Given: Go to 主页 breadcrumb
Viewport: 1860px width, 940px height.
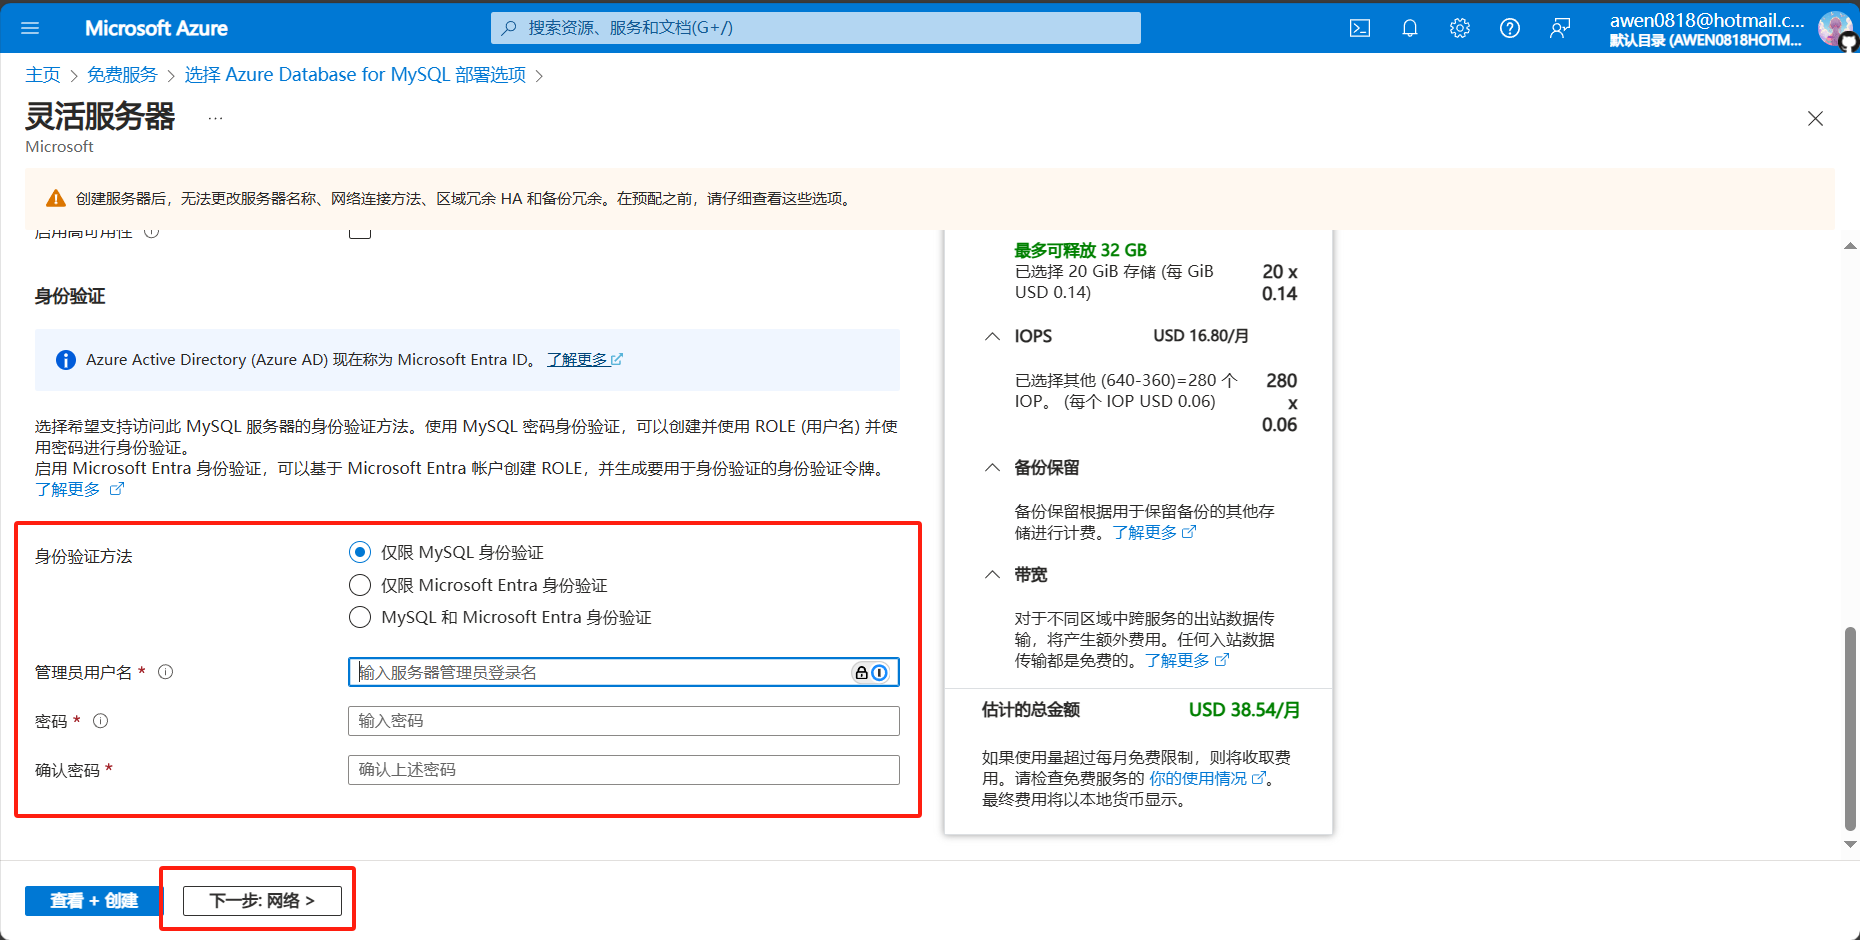Looking at the screenshot, I should [43, 75].
